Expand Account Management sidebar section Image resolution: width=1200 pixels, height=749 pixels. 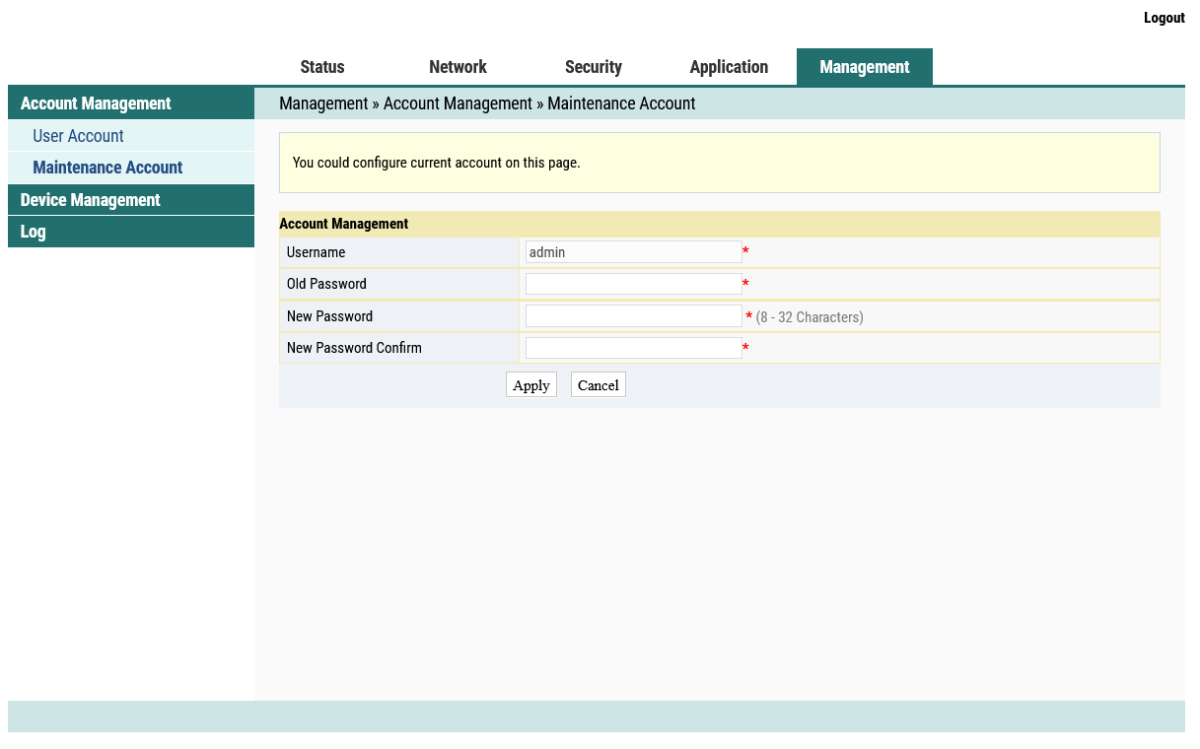click(x=96, y=103)
